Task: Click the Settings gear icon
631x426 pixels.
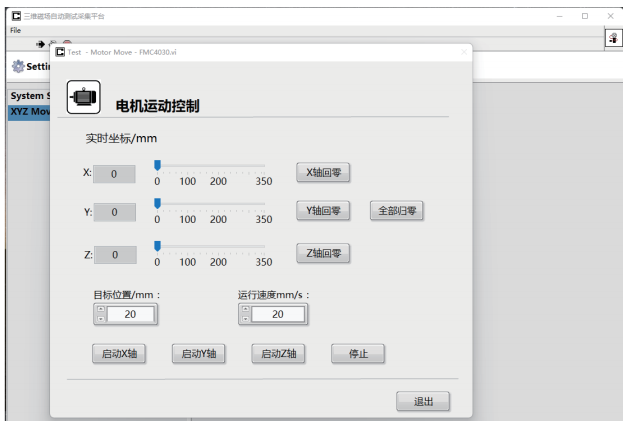Action: tap(17, 66)
